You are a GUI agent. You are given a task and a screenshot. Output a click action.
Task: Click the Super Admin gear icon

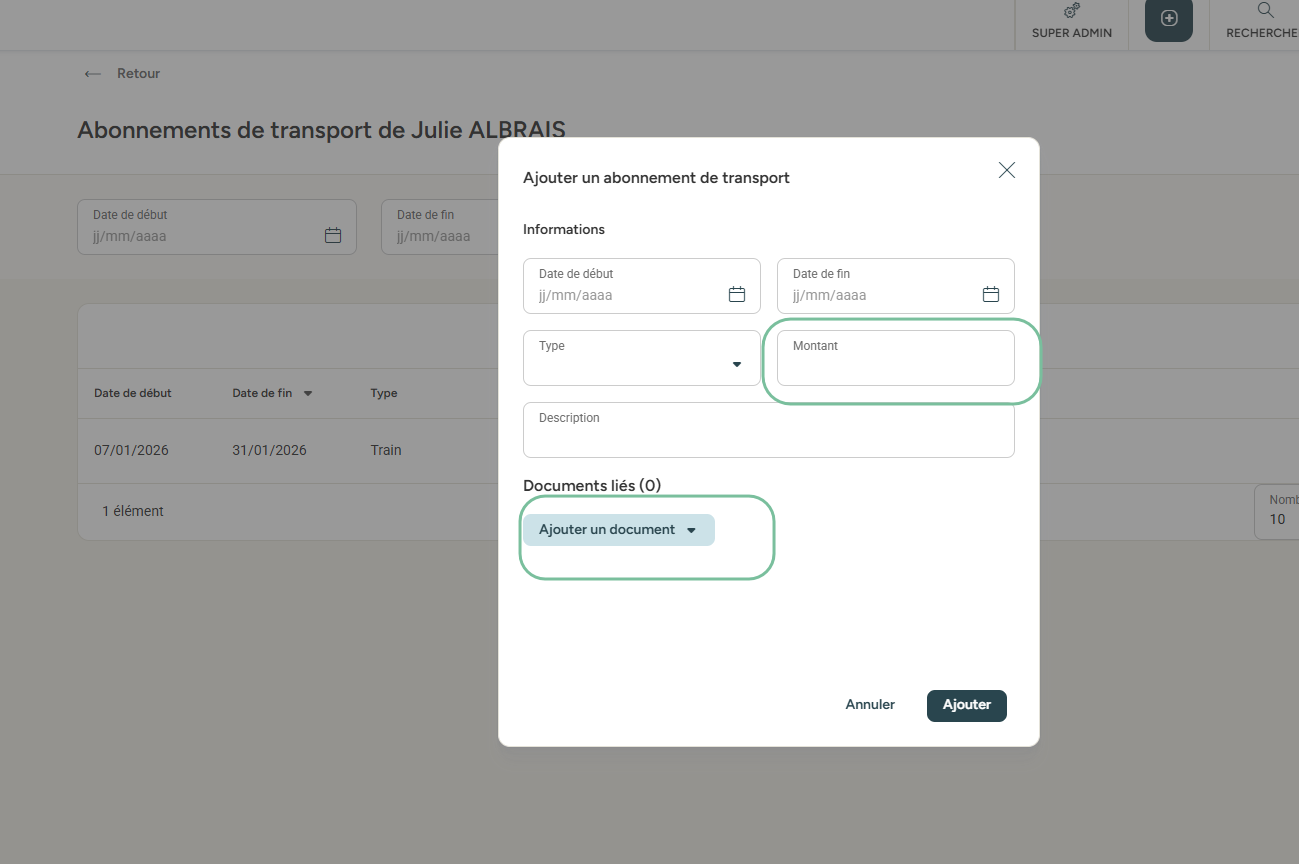pos(1072,12)
